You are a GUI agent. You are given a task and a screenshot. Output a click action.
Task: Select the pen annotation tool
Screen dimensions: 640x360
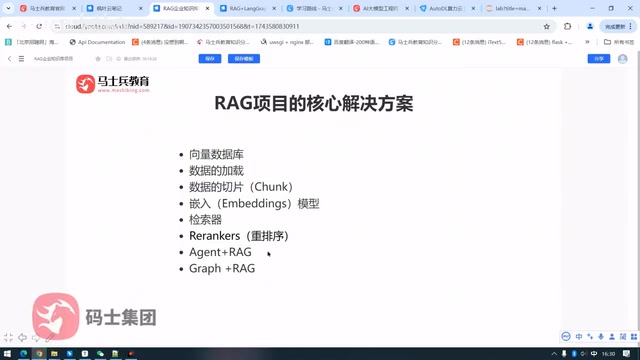(50, 338)
